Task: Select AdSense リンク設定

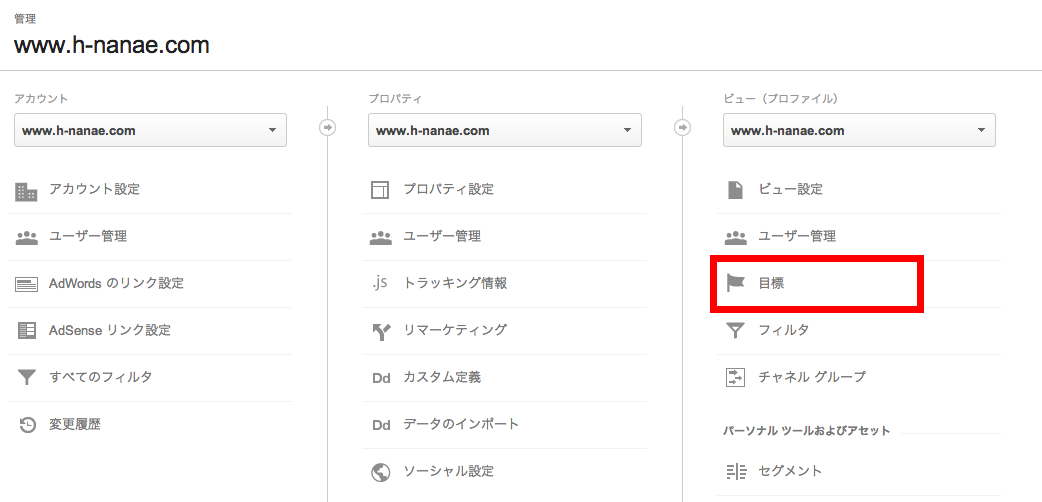Action: pos(110,330)
